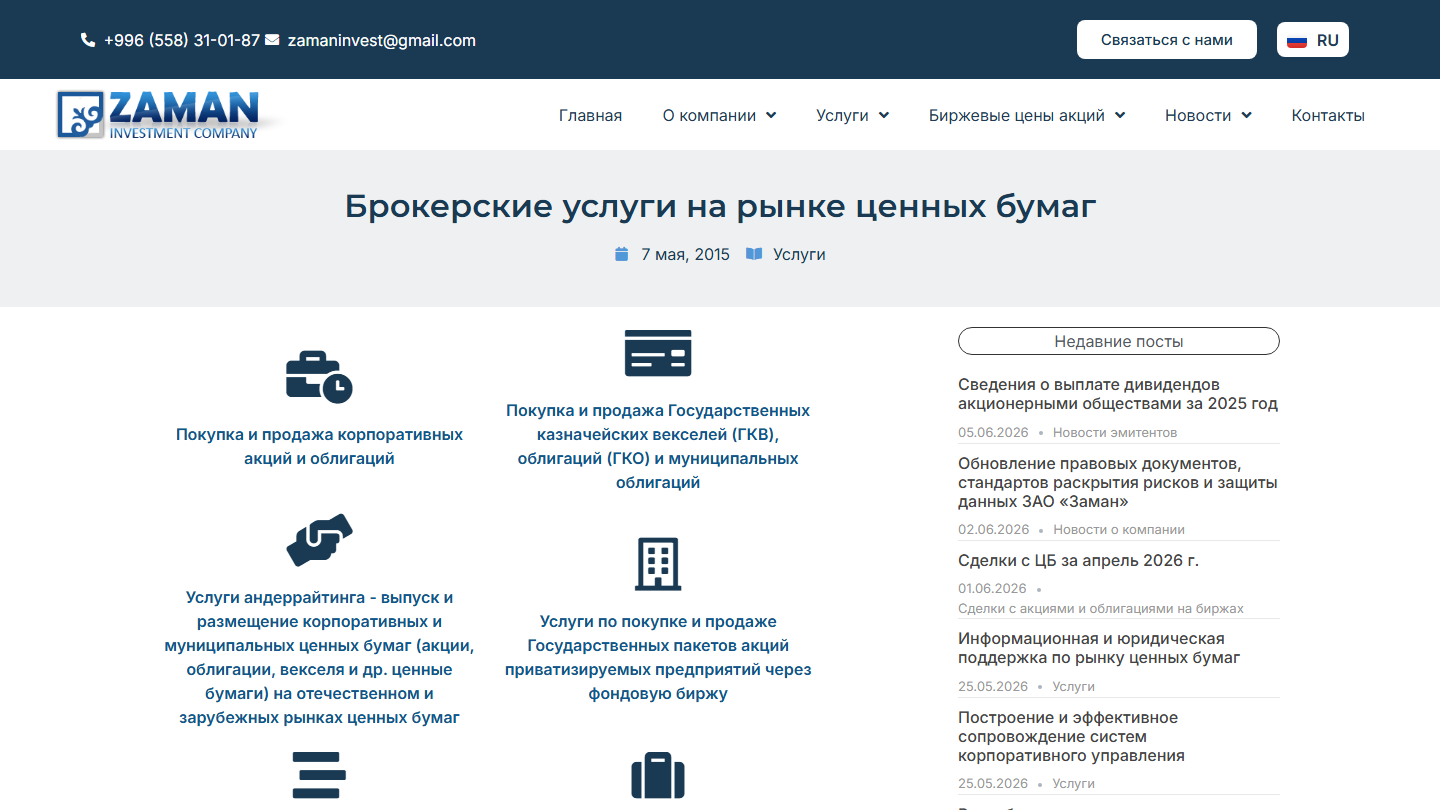Click Услуги tag under Информационная post
The image size is (1440, 810).
[1074, 686]
